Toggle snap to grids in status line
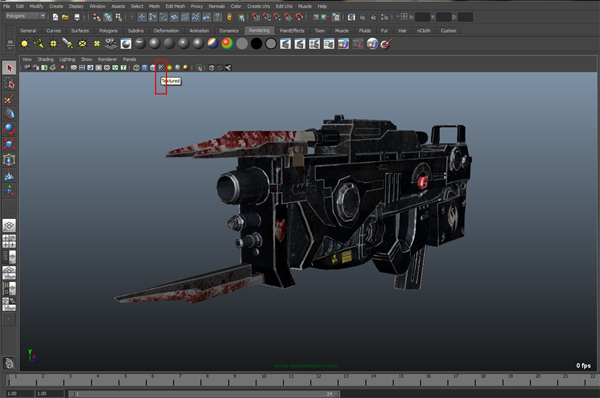This screenshot has height=398, width=600. [256, 17]
